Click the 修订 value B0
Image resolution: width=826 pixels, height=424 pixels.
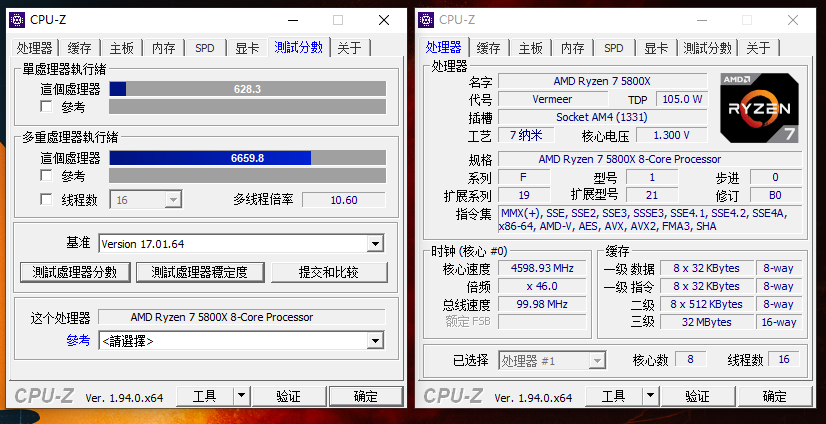[775, 195]
